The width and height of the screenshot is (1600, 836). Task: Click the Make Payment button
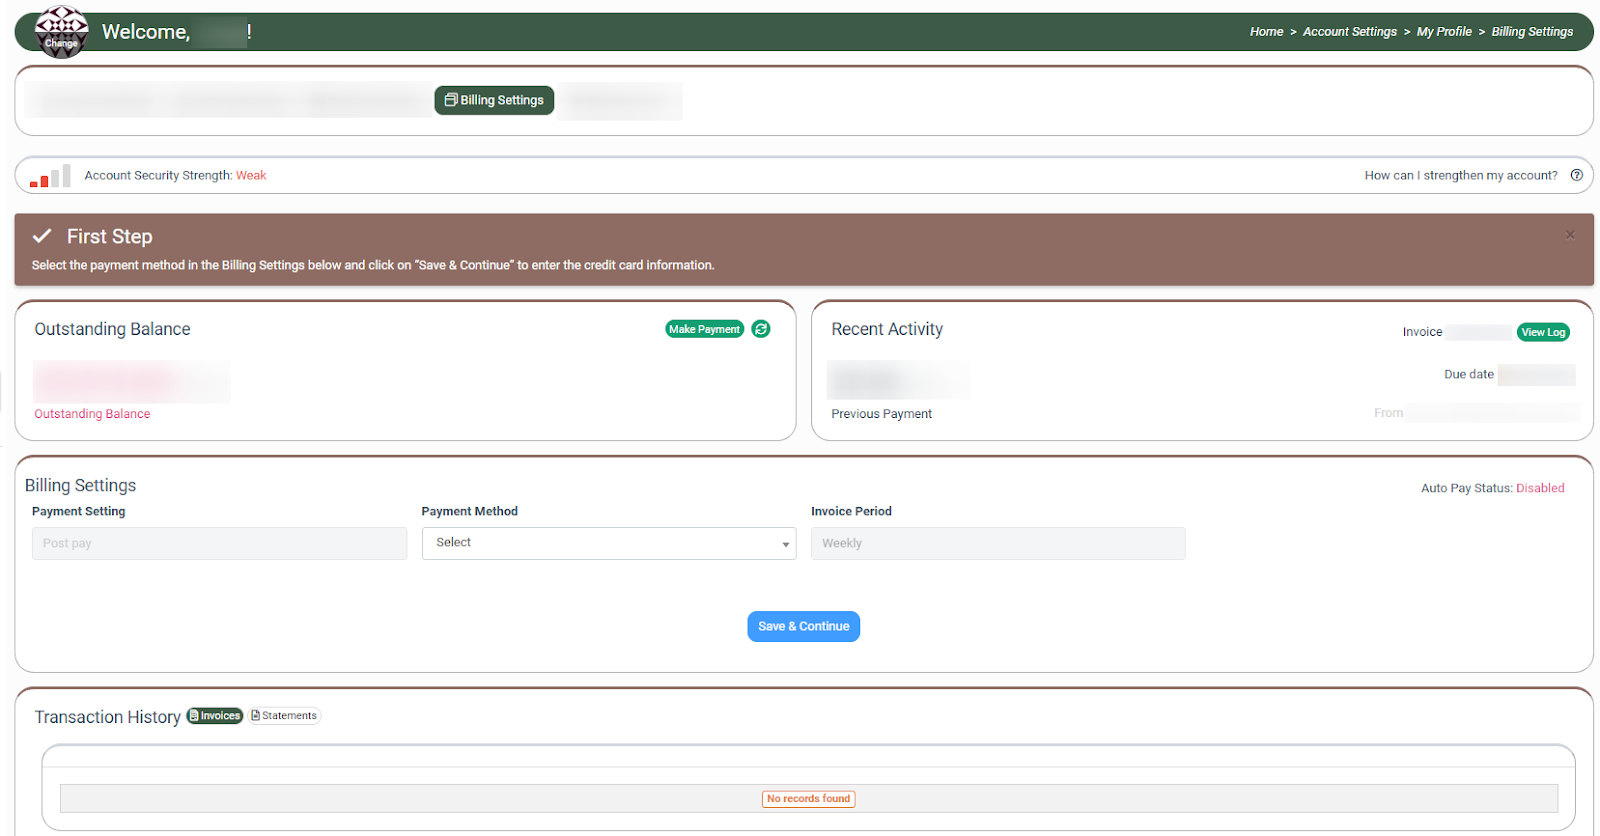tap(704, 329)
